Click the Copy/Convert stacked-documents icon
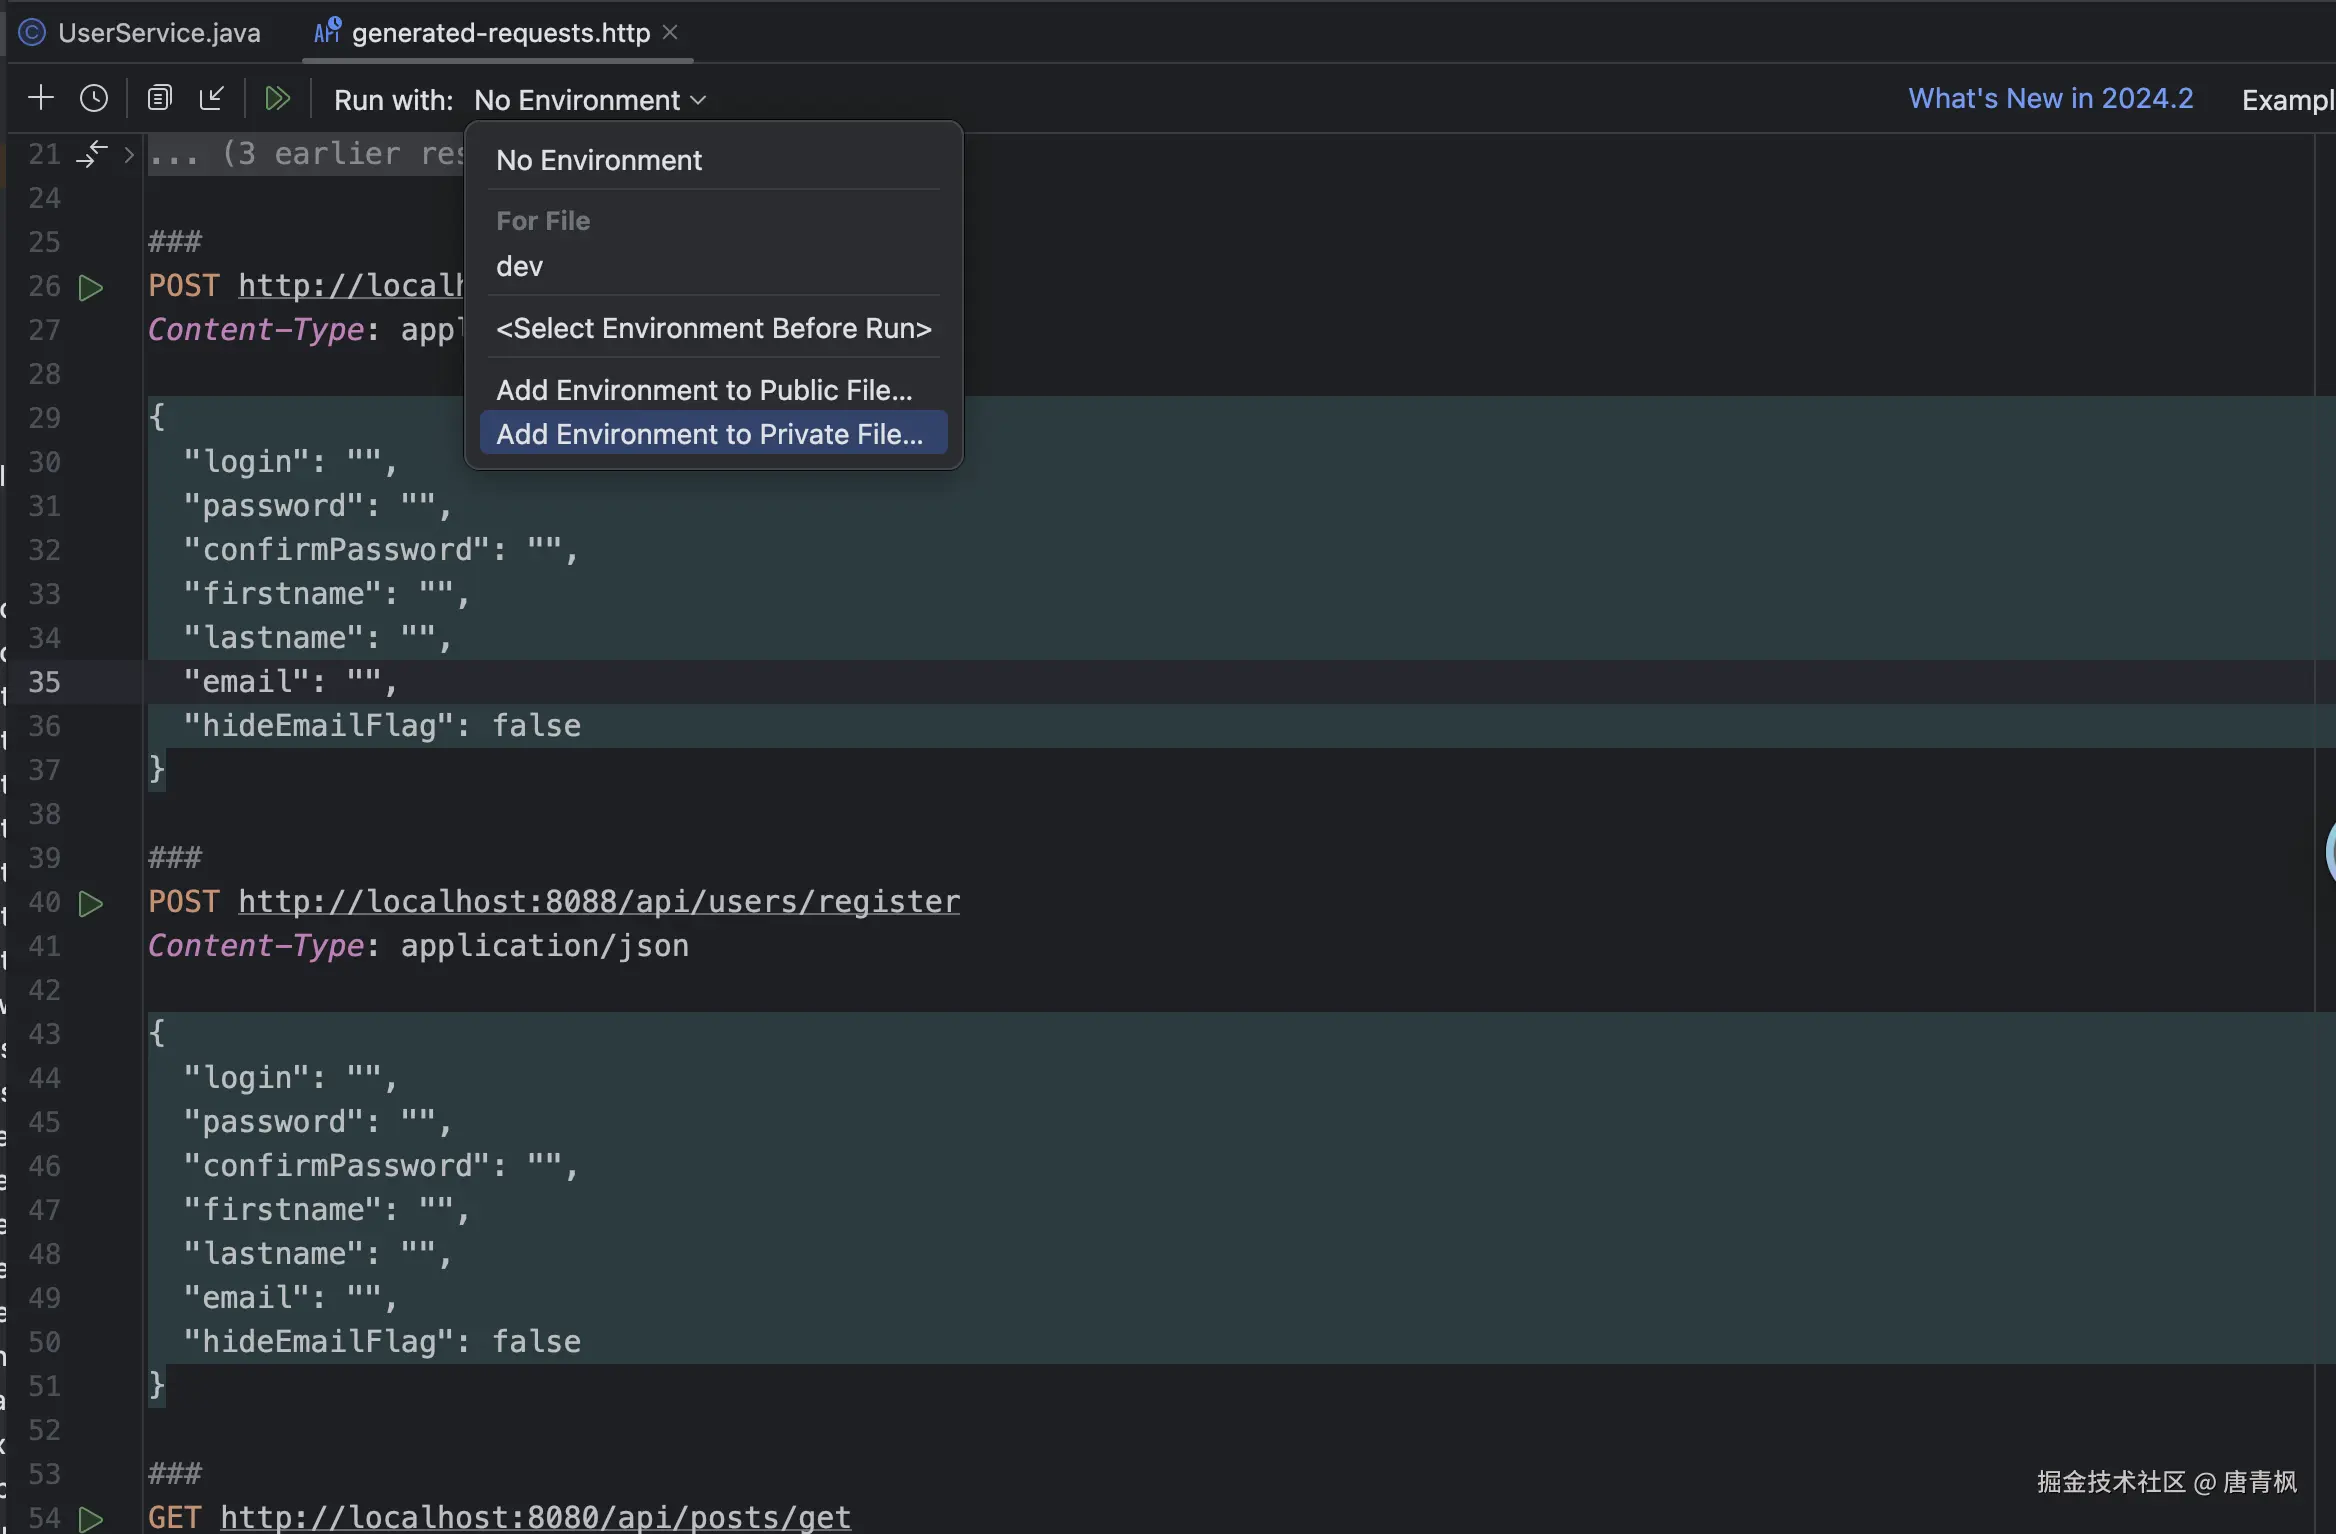This screenshot has width=2336, height=1534. [x=159, y=98]
